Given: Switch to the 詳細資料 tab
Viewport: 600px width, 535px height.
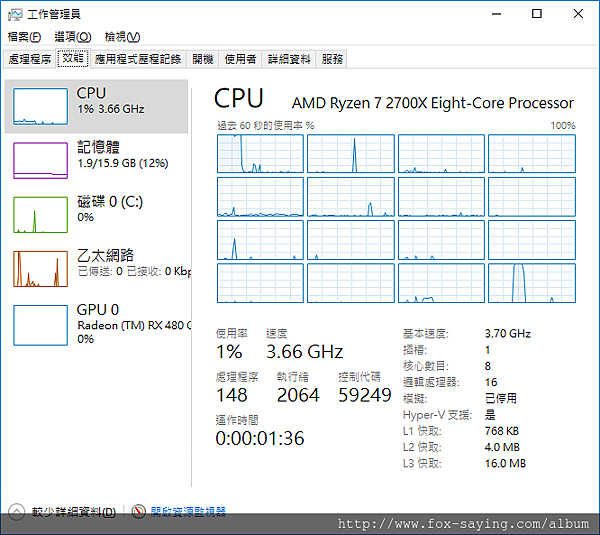Looking at the screenshot, I should 289,59.
